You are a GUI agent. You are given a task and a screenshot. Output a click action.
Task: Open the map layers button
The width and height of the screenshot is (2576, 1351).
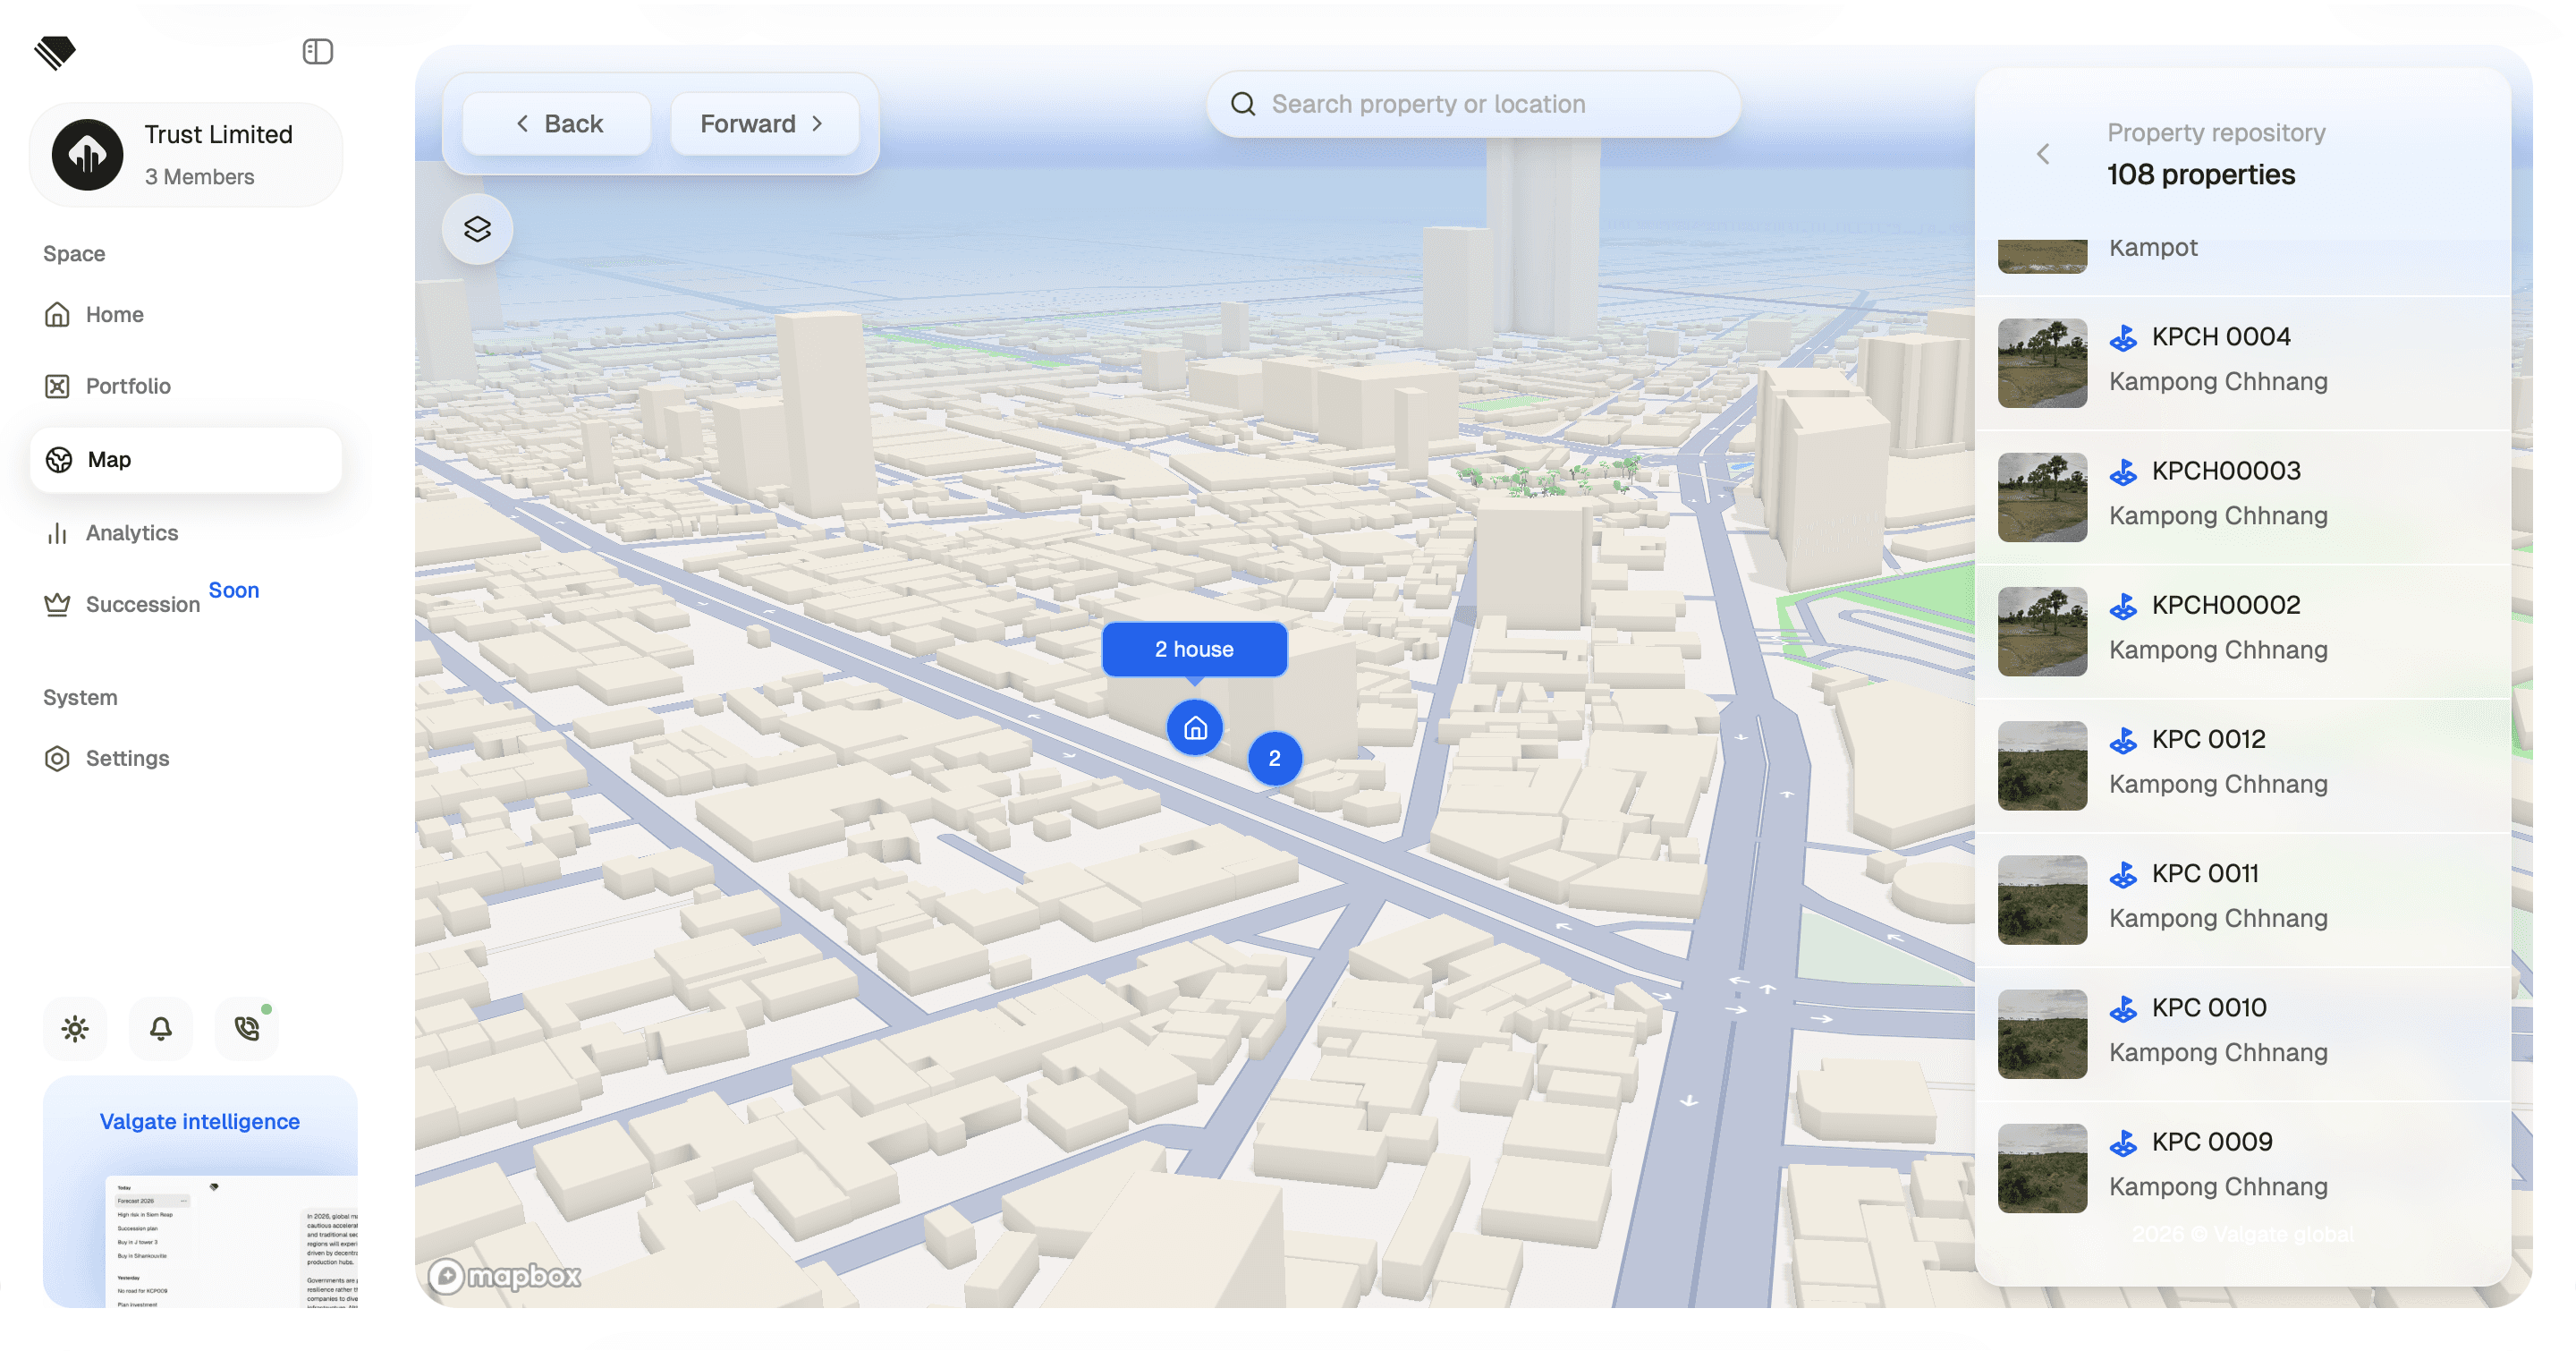(477, 229)
